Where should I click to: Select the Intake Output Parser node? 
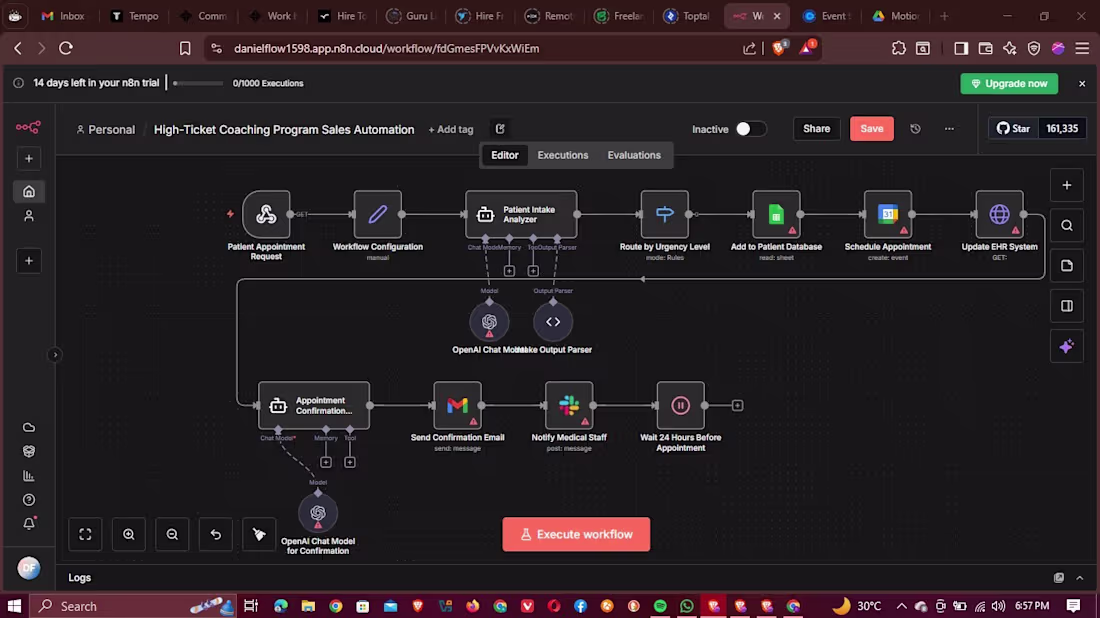[x=553, y=322]
